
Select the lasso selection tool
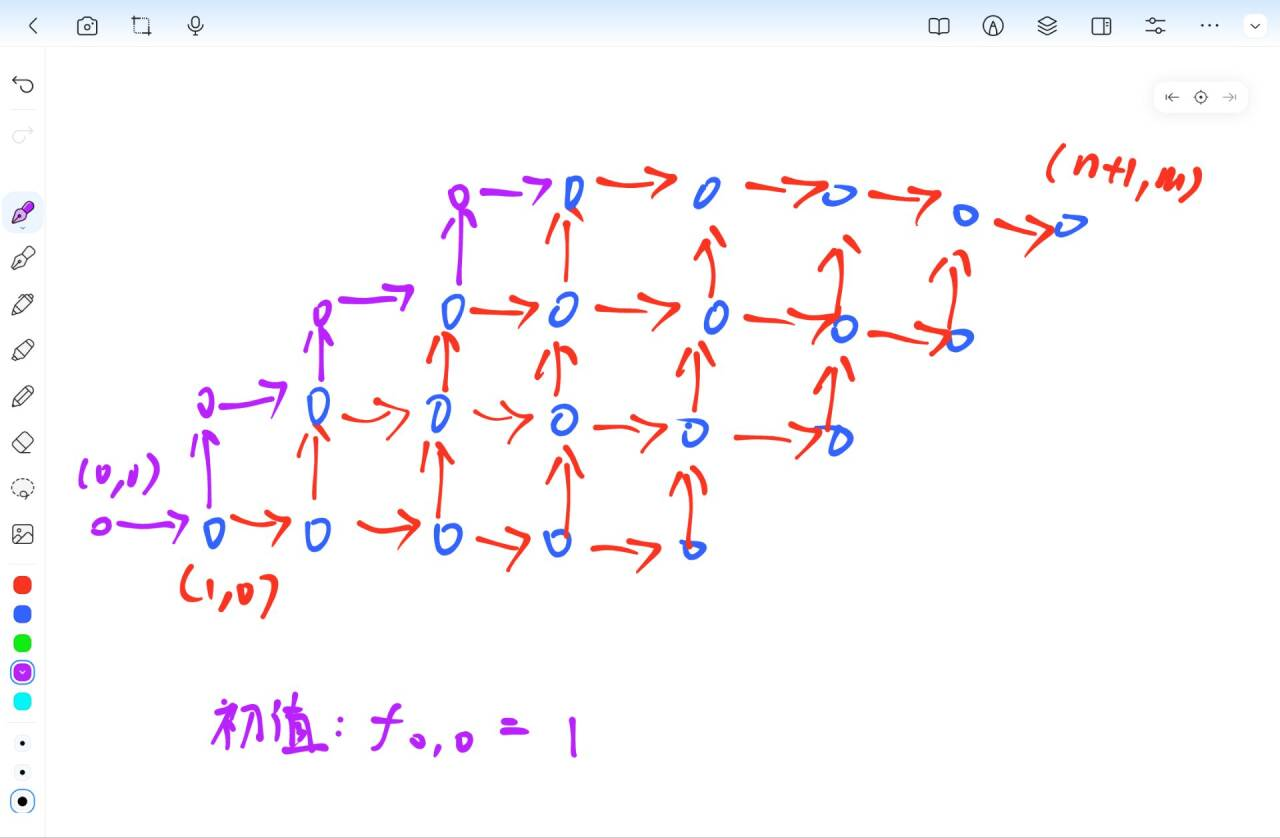point(23,488)
